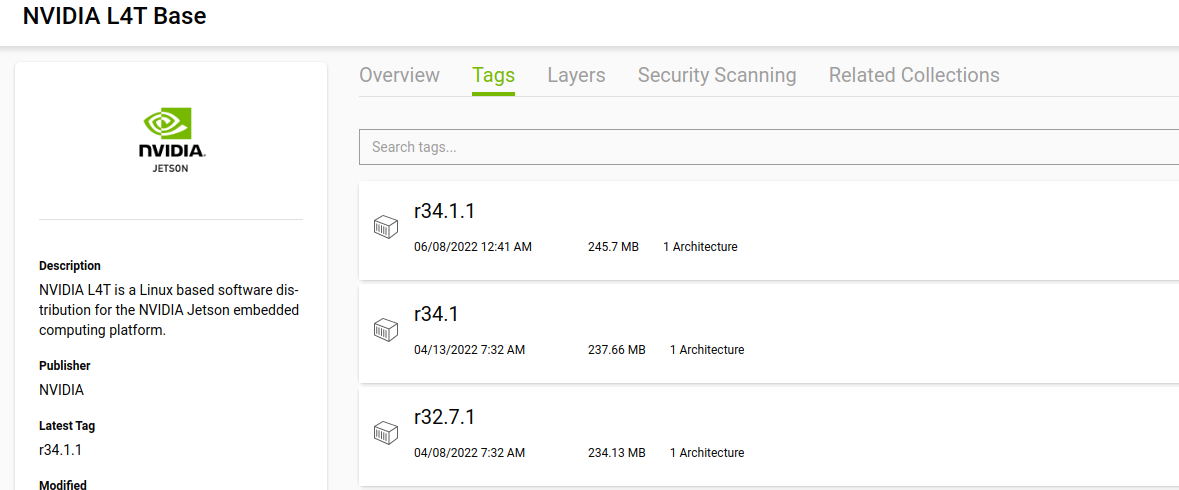Image resolution: width=1179 pixels, height=490 pixels.
Task: Go to the Related Collections tab
Action: click(x=914, y=75)
